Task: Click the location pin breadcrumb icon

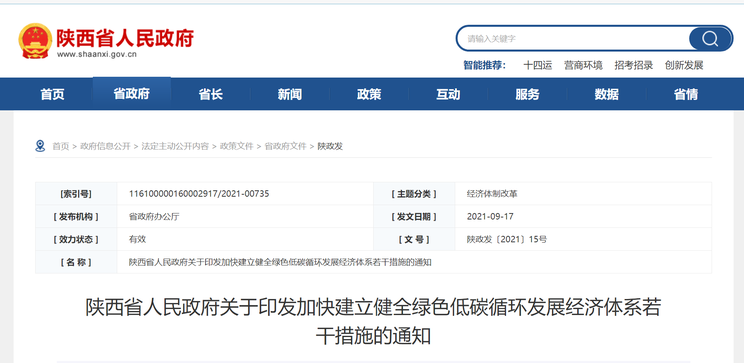Action: [40, 146]
